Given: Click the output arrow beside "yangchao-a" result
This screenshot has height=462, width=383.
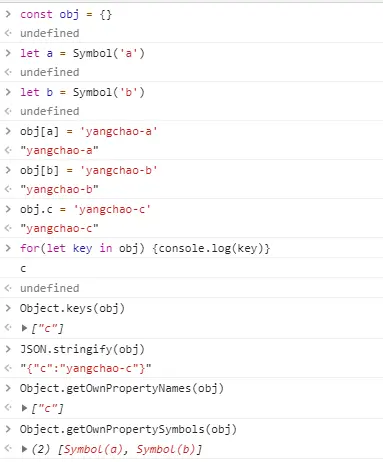Looking at the screenshot, I should tap(8, 150).
